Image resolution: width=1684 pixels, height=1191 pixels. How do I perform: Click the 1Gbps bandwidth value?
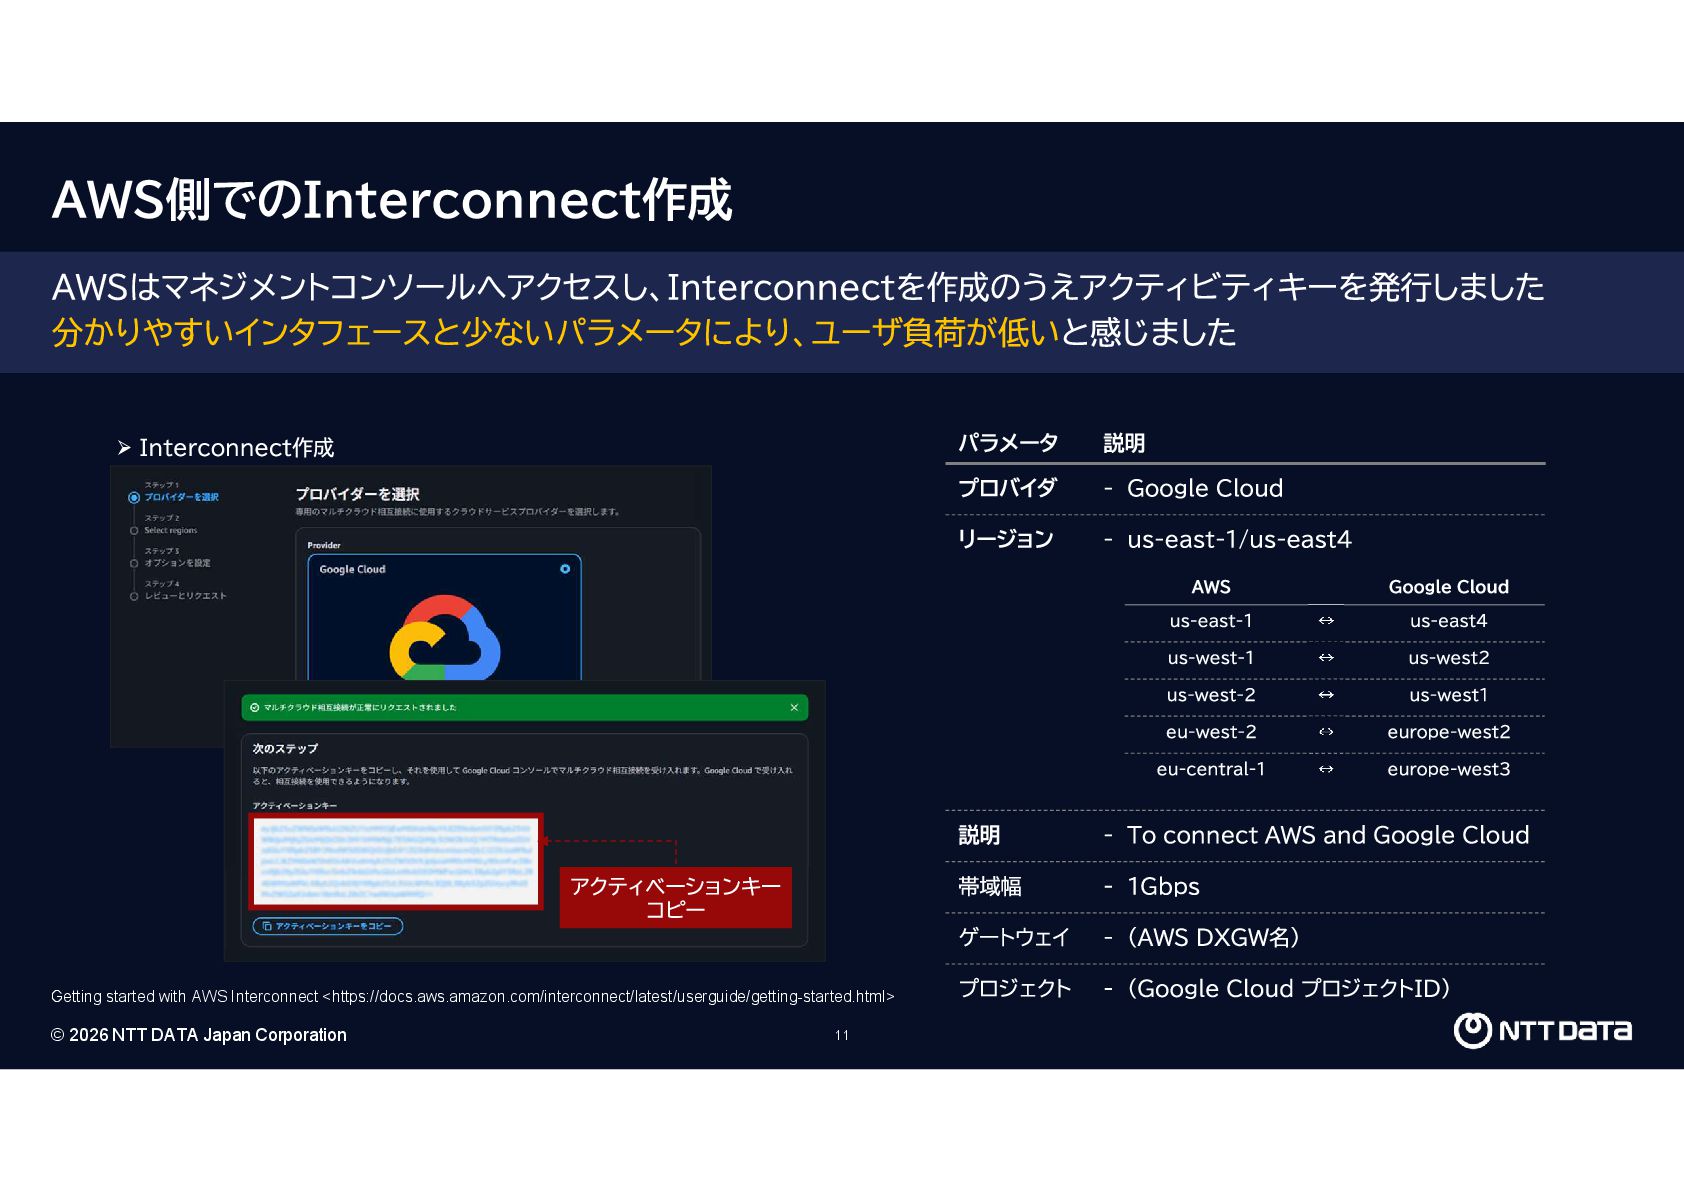click(1163, 886)
